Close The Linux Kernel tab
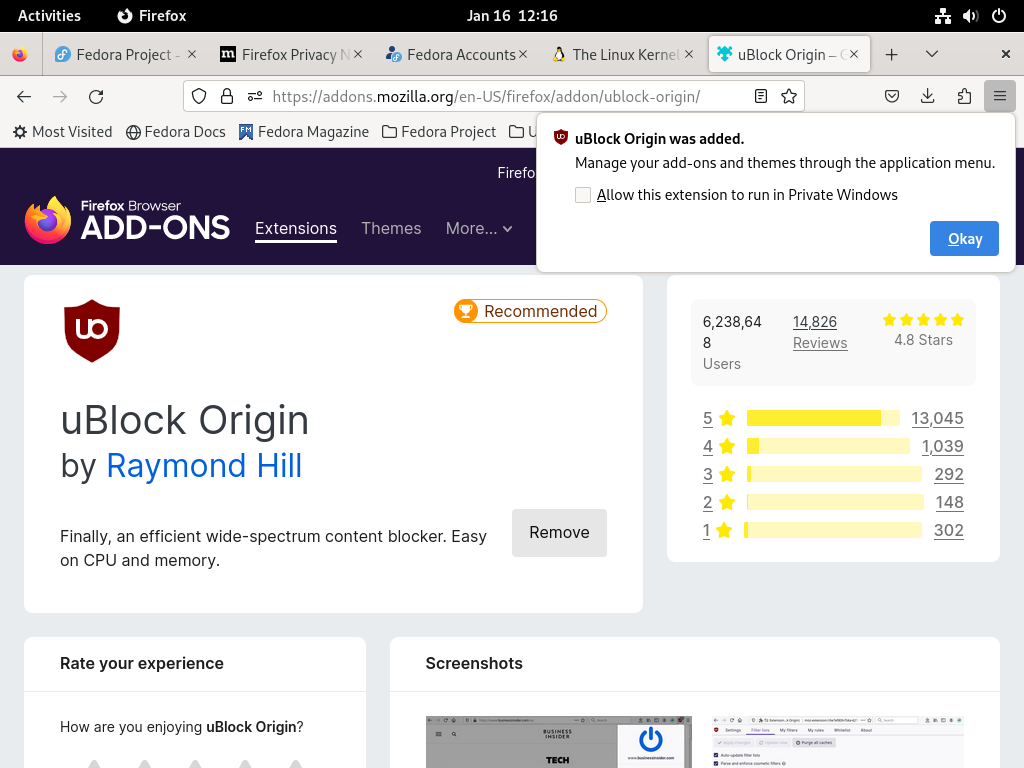This screenshot has height=768, width=1024. (689, 54)
